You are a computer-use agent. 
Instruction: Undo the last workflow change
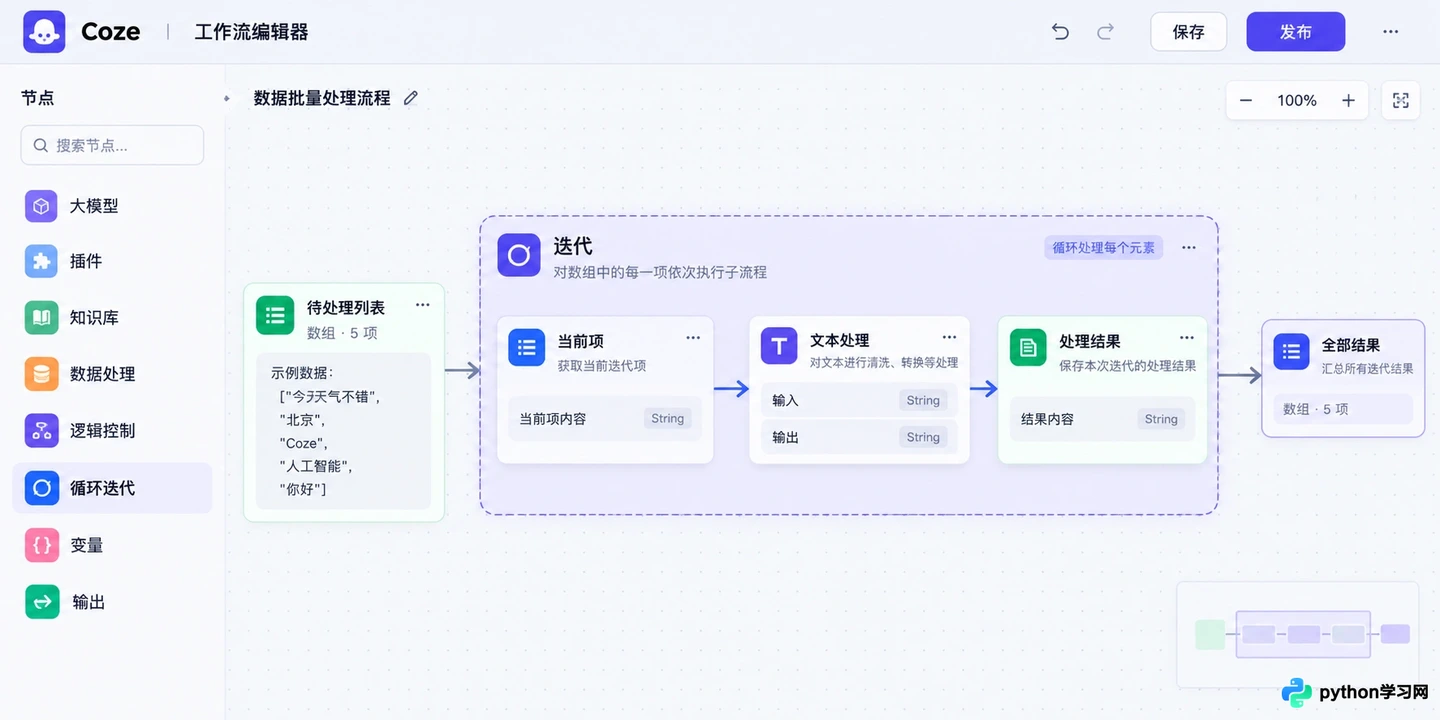tap(1060, 32)
